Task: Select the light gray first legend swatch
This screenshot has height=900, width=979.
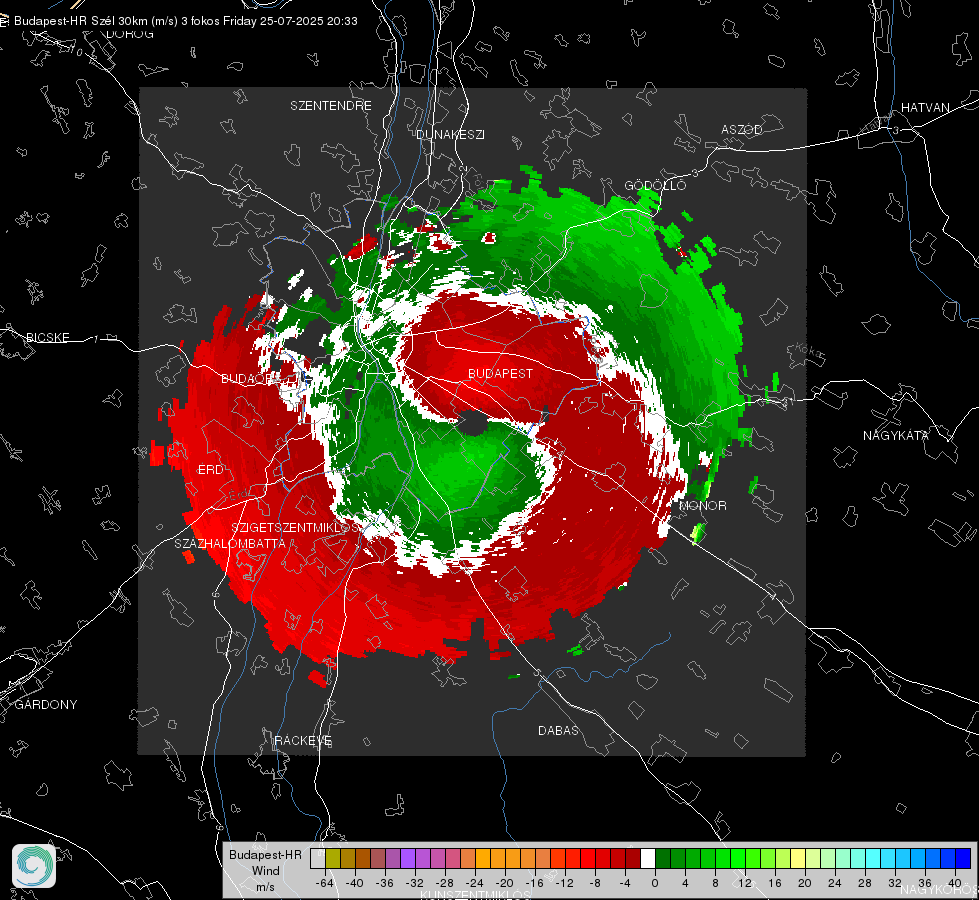Action: tap(318, 859)
